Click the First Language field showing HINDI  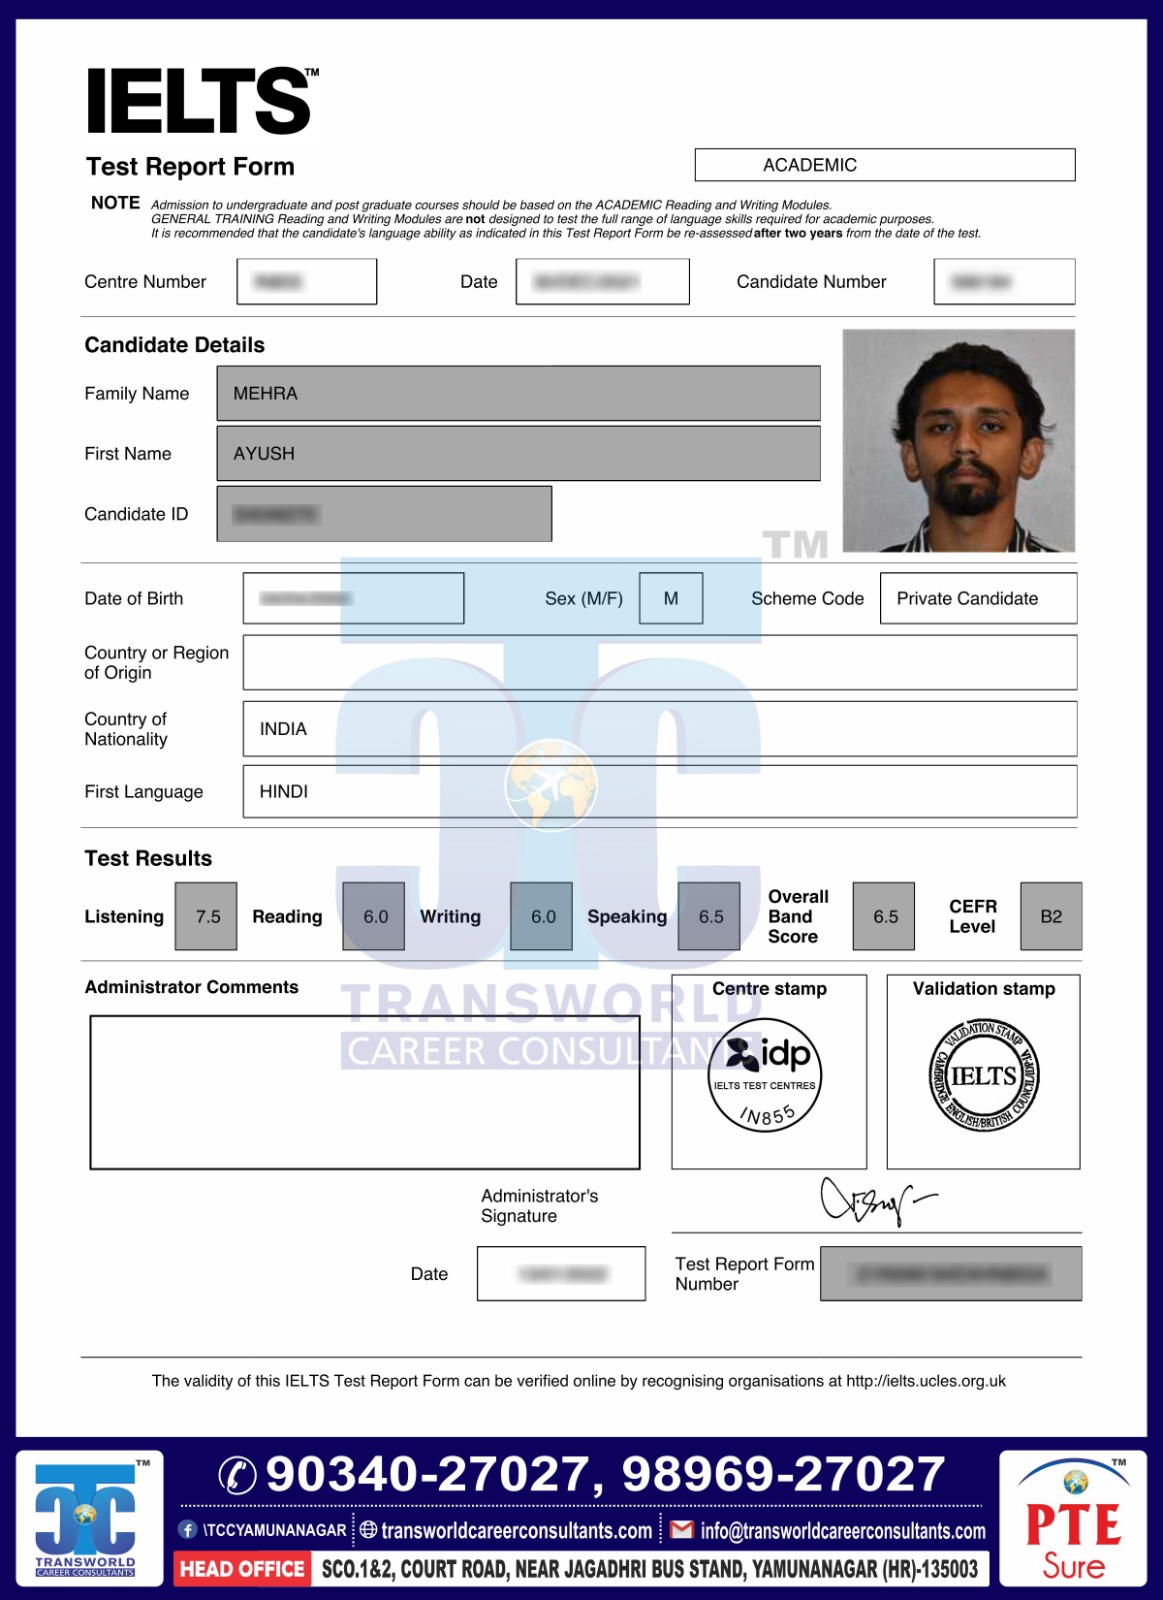click(x=659, y=792)
